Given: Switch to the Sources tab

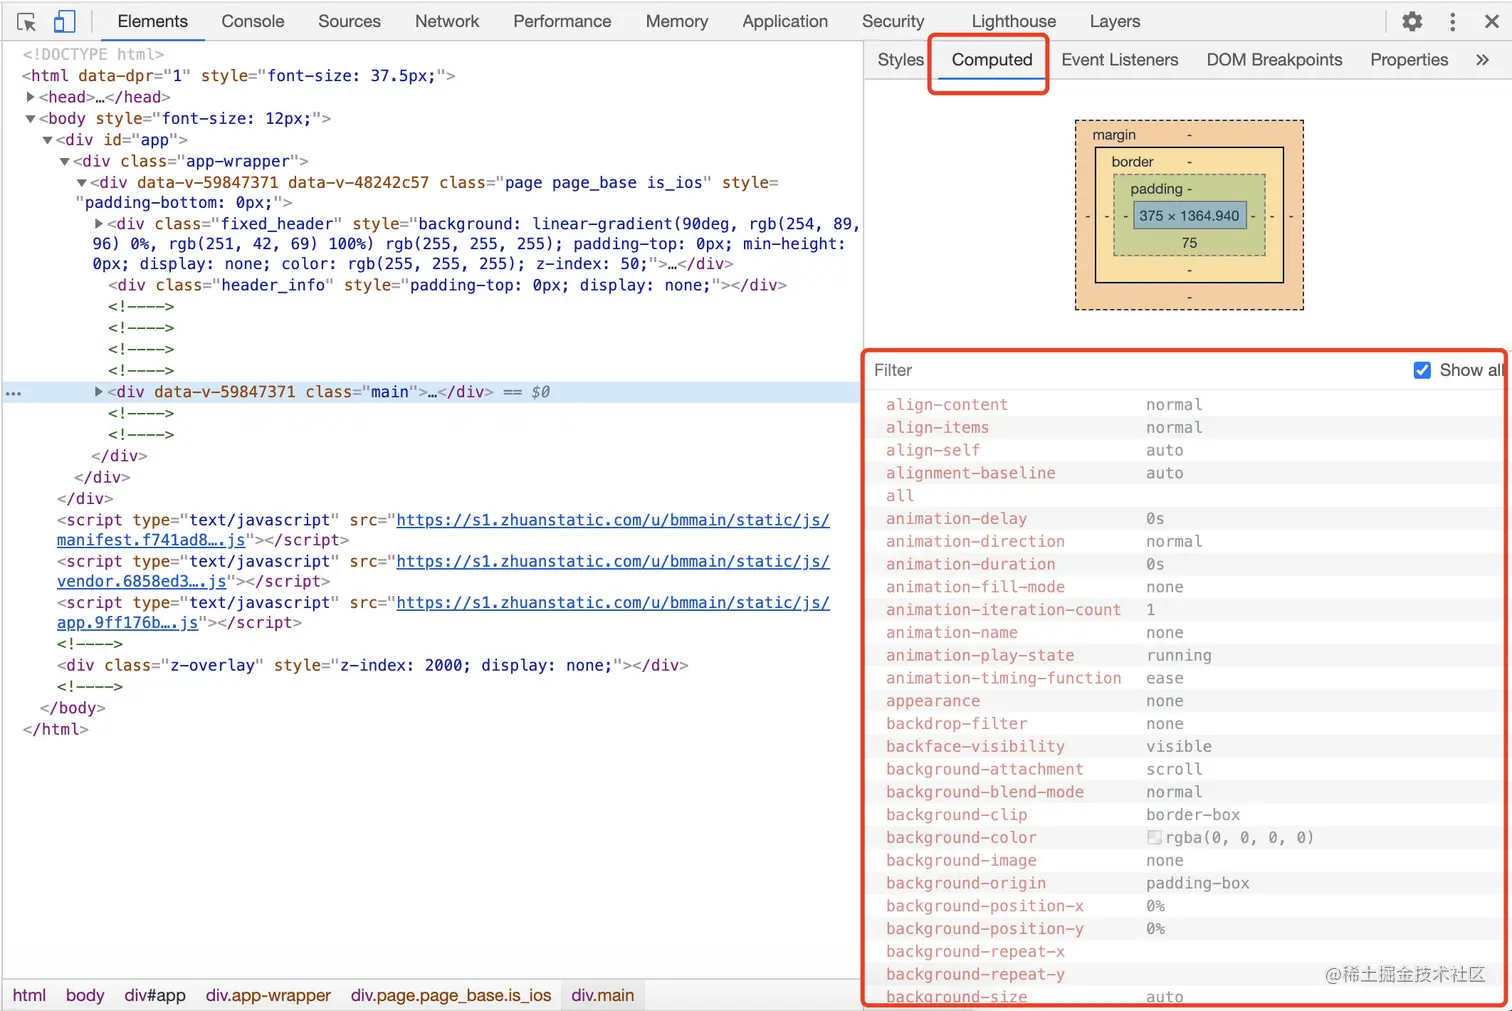Looking at the screenshot, I should click(349, 21).
